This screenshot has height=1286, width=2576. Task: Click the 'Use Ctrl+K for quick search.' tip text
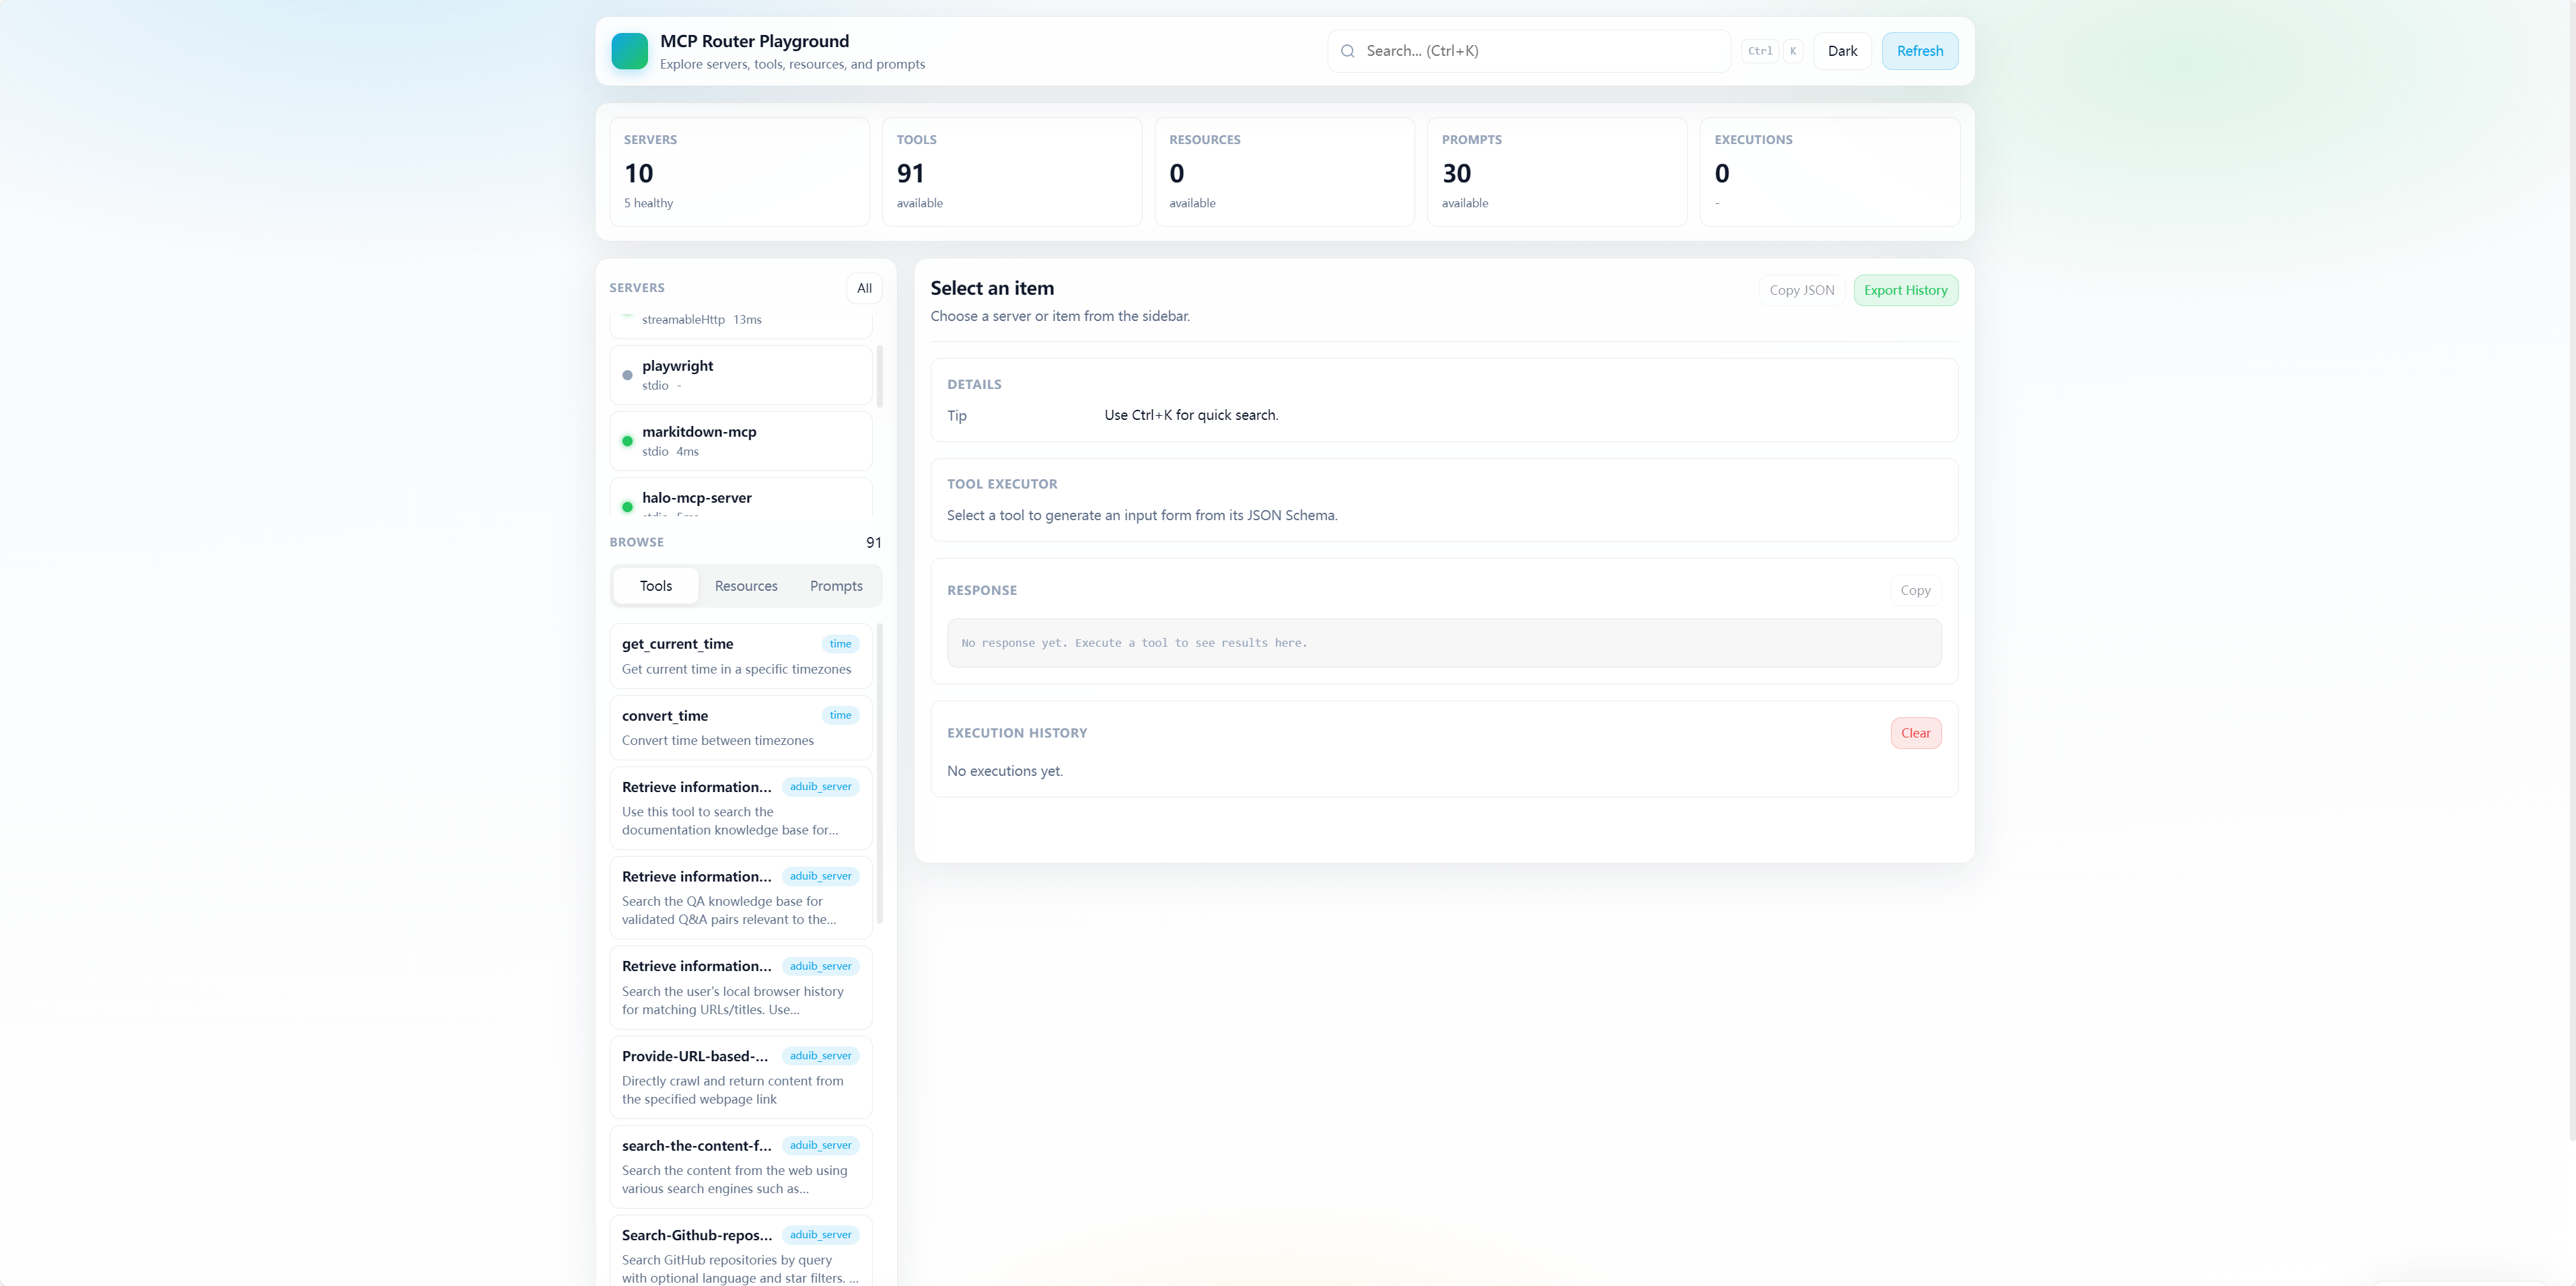point(1191,415)
